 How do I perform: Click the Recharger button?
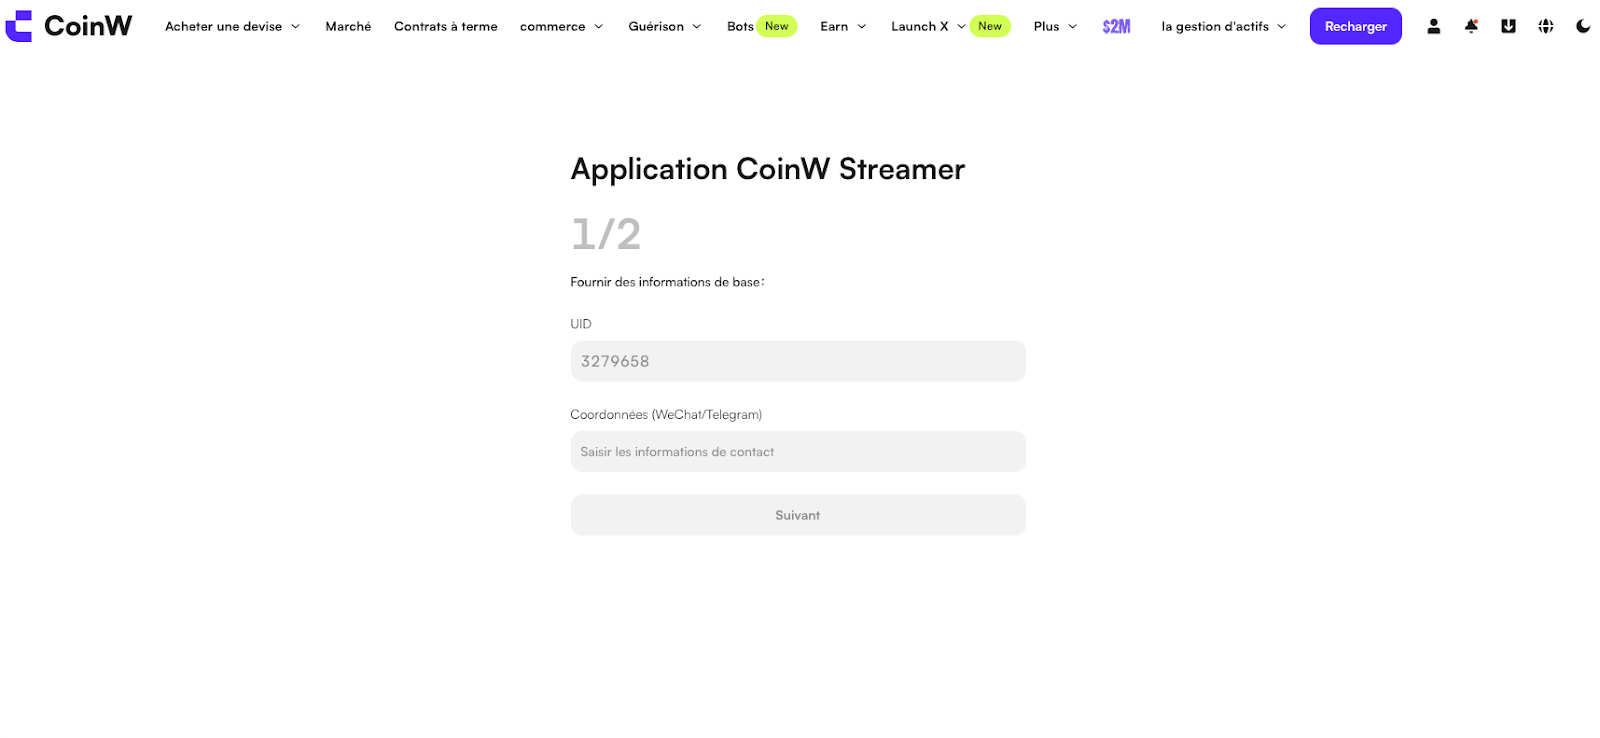tap(1355, 26)
